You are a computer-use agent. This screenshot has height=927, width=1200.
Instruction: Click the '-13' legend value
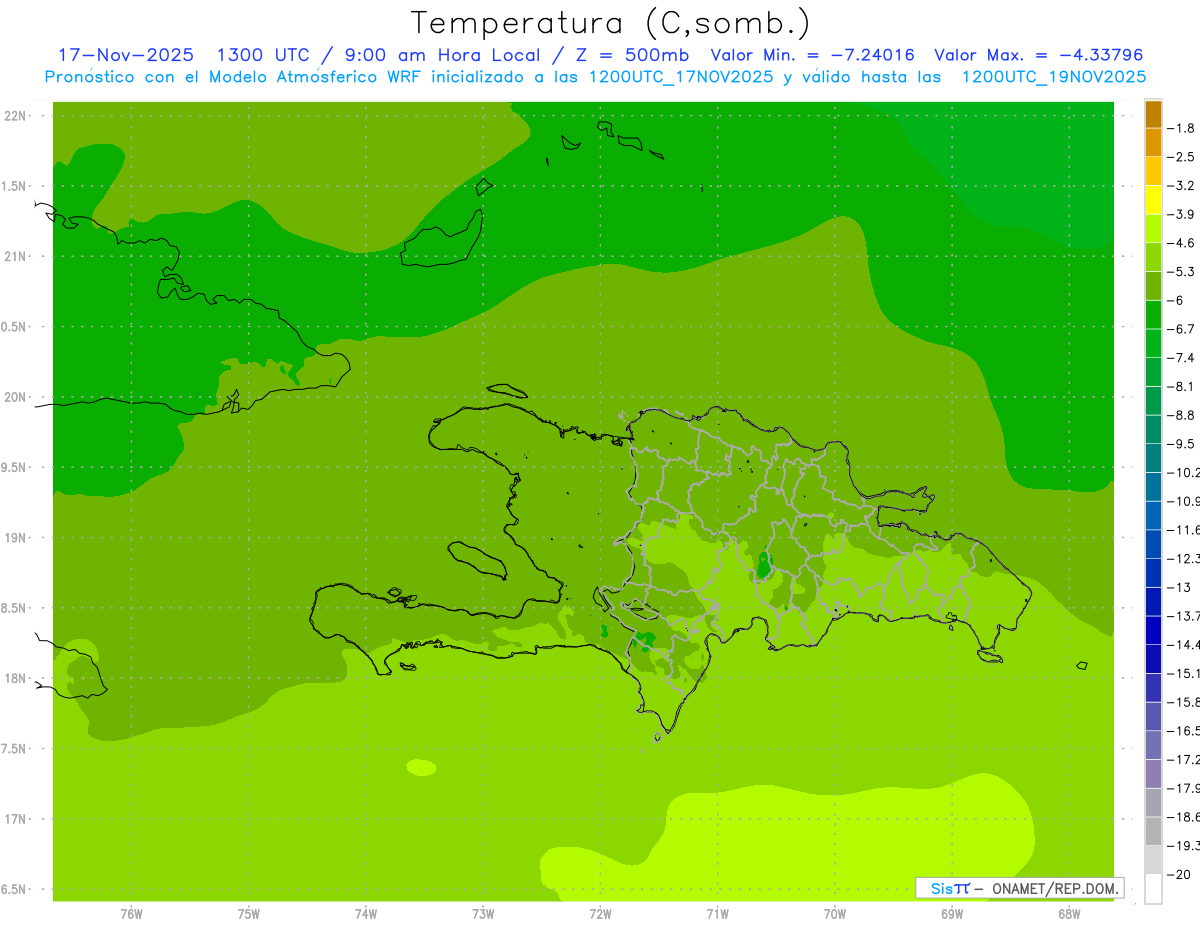(1179, 587)
